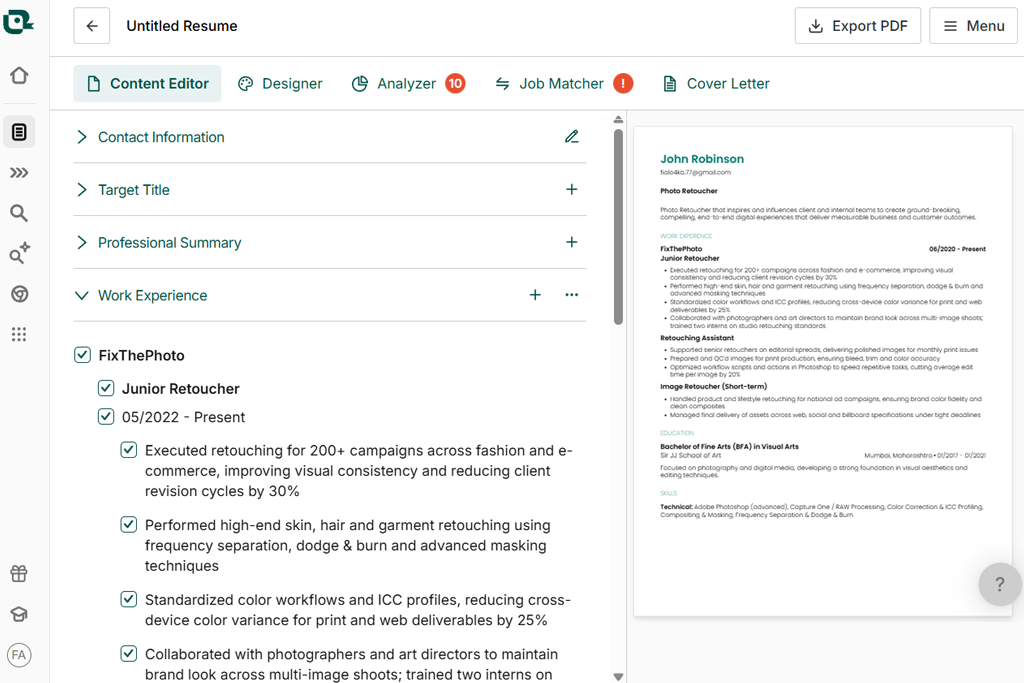The width and height of the screenshot is (1024, 683).
Task: Open the Home icon in sidebar
Action: pos(19,75)
